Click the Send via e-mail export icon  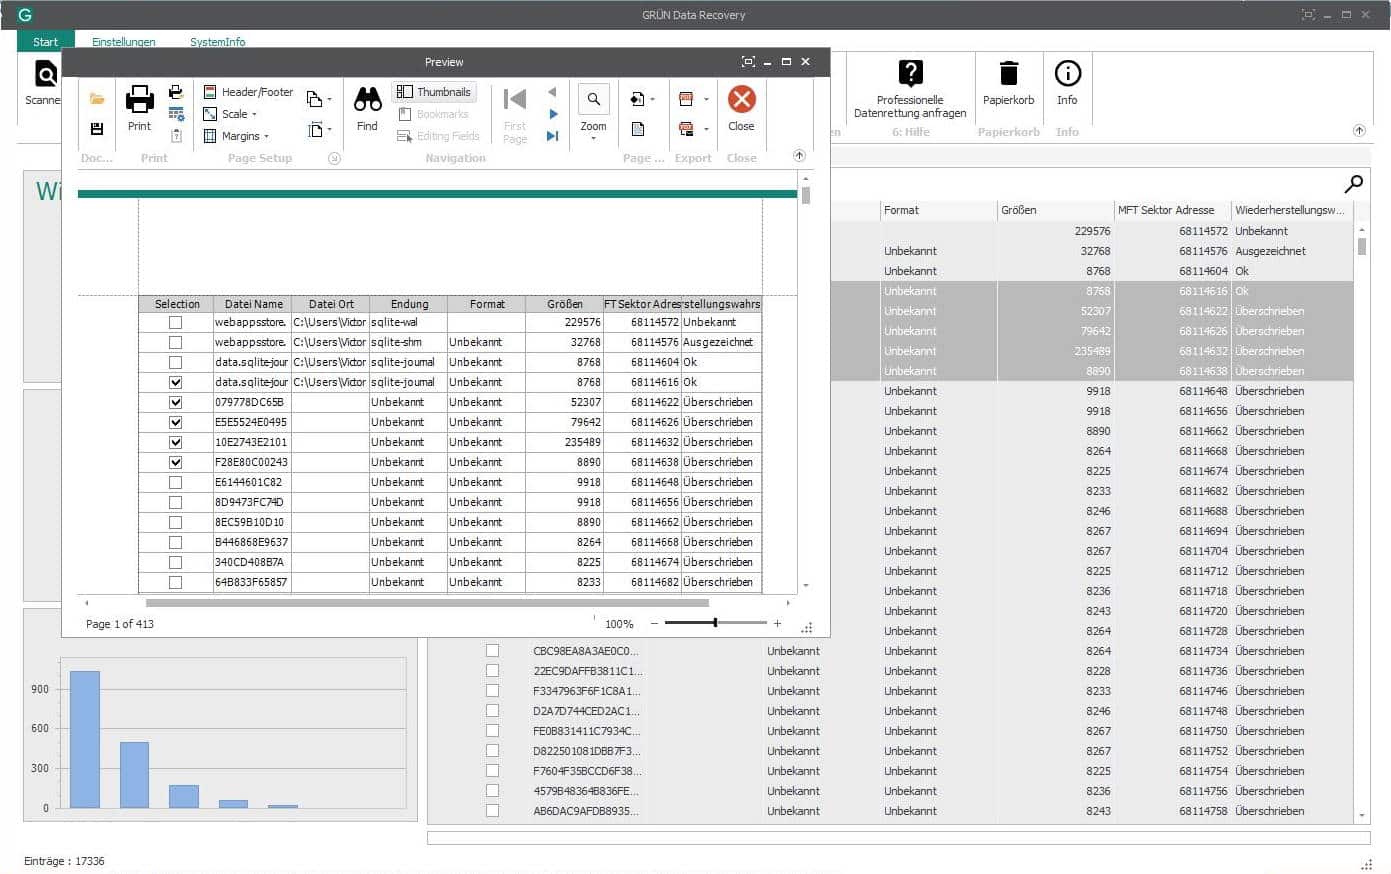[686, 129]
